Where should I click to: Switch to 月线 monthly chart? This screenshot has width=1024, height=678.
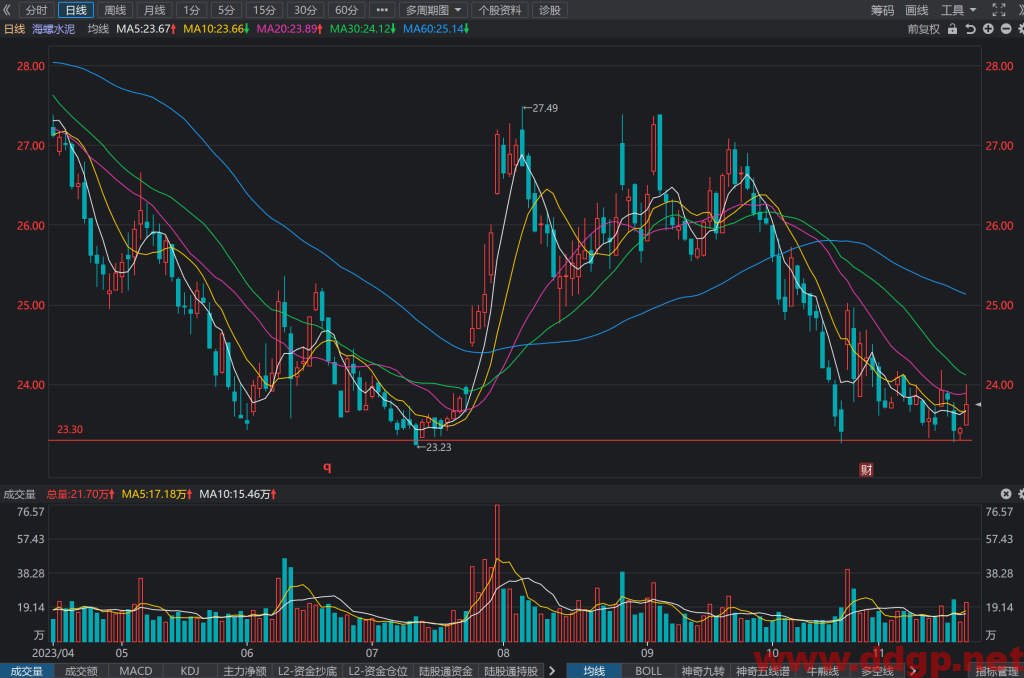(x=154, y=10)
